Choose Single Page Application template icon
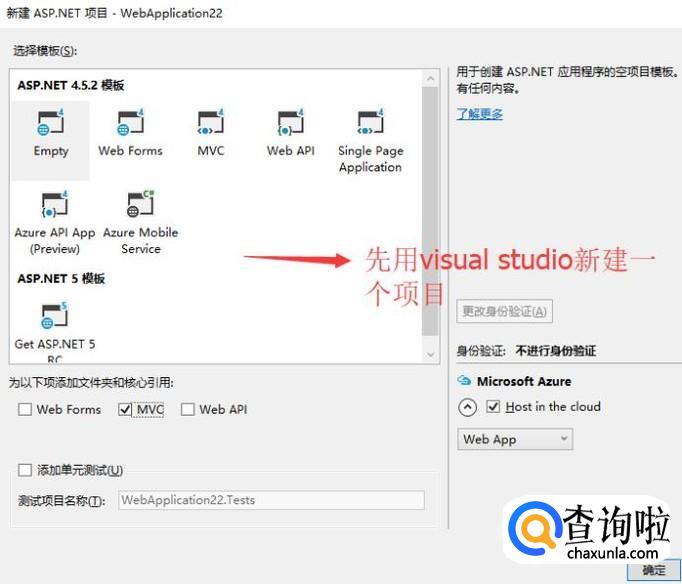 click(x=371, y=123)
